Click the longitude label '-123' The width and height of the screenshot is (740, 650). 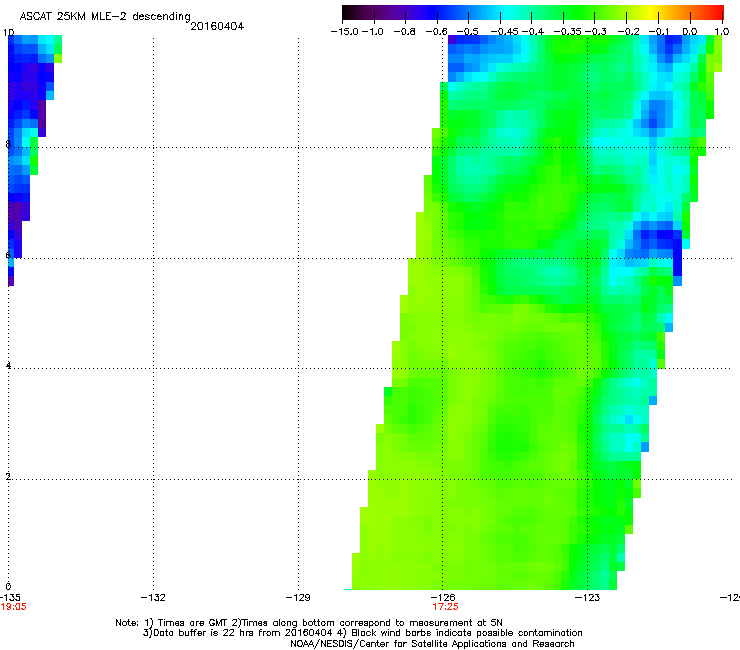588,598
